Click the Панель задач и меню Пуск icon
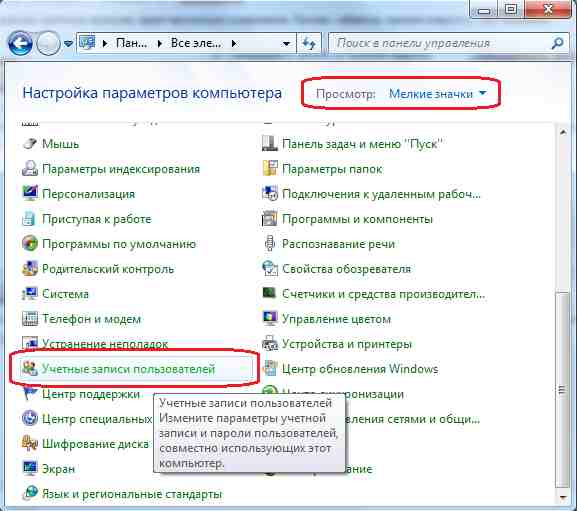Screen dimensions: 577x511 coord(269,143)
